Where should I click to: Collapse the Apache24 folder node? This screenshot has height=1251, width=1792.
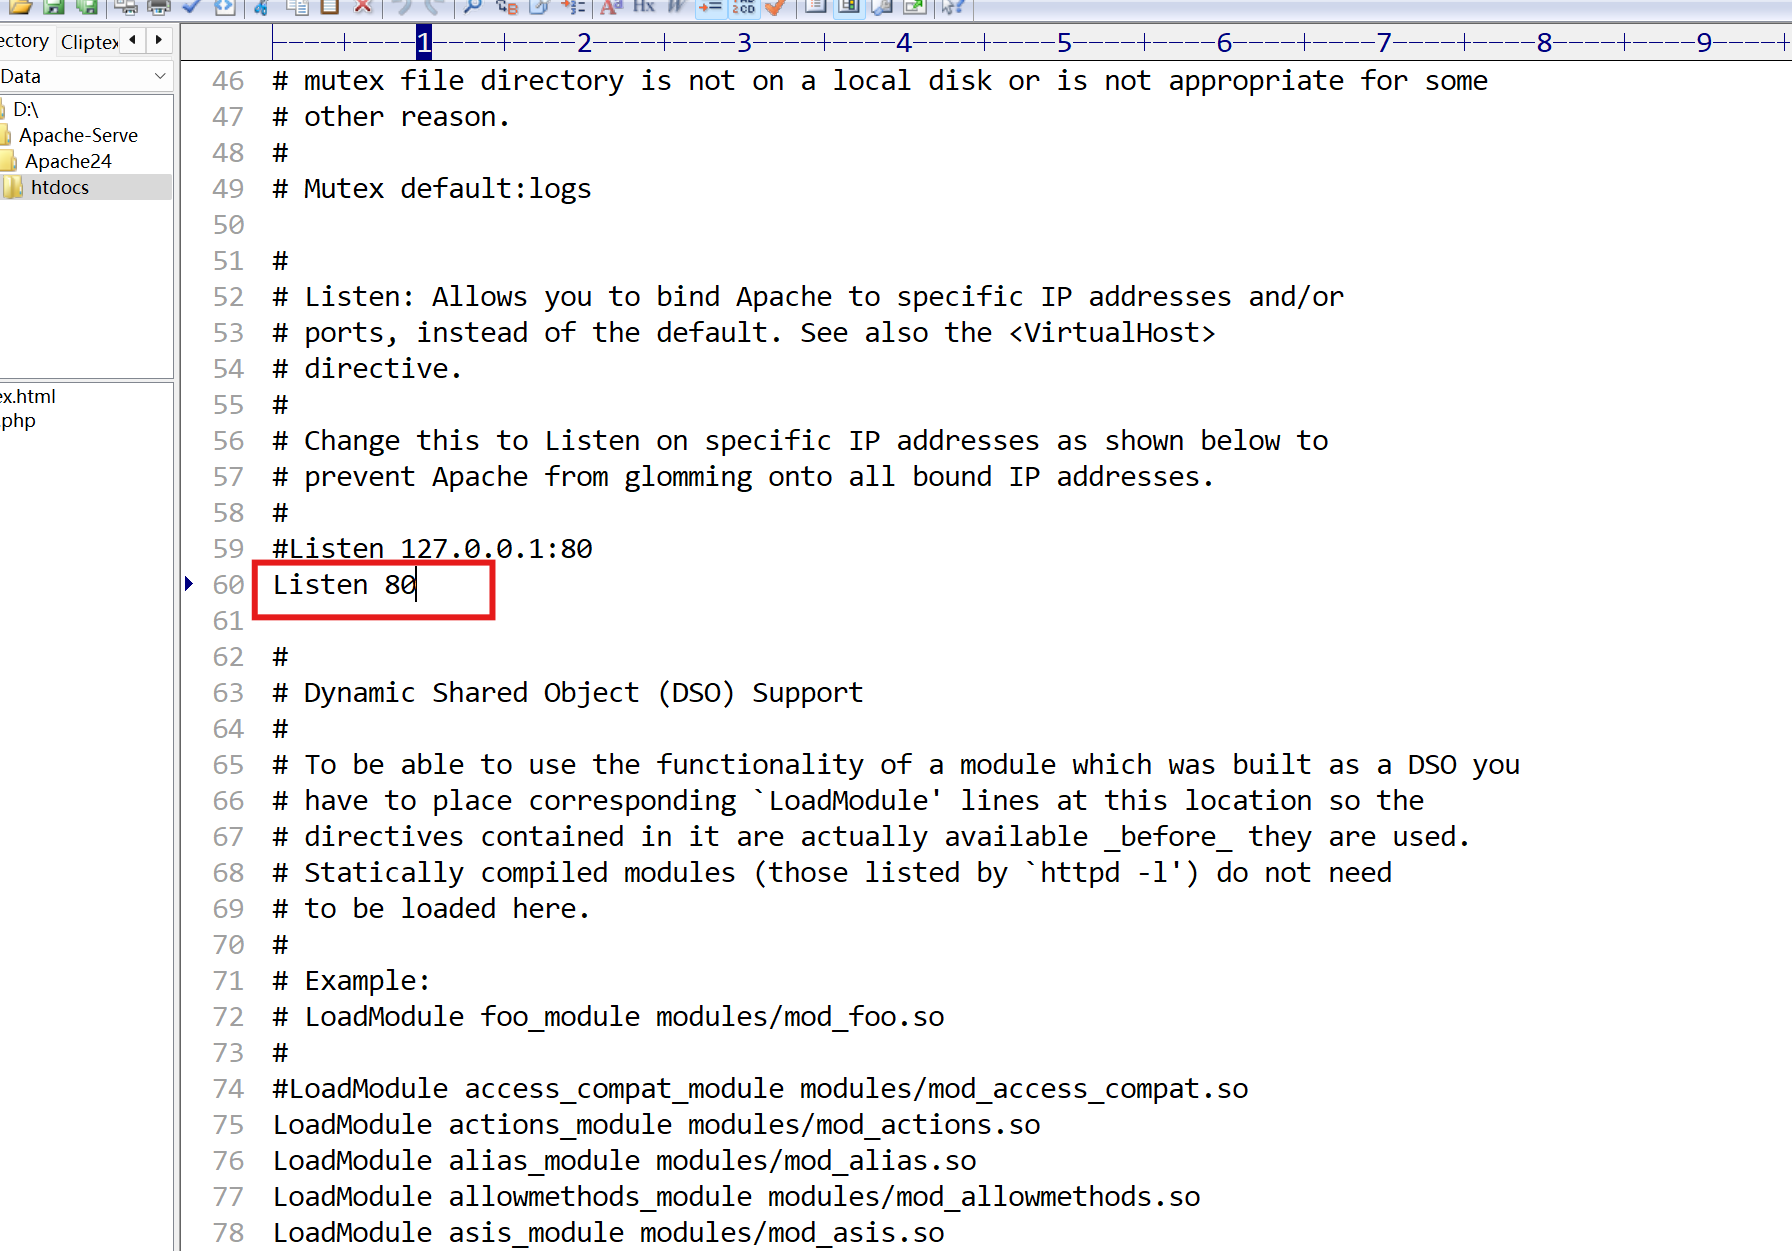tap(68, 161)
